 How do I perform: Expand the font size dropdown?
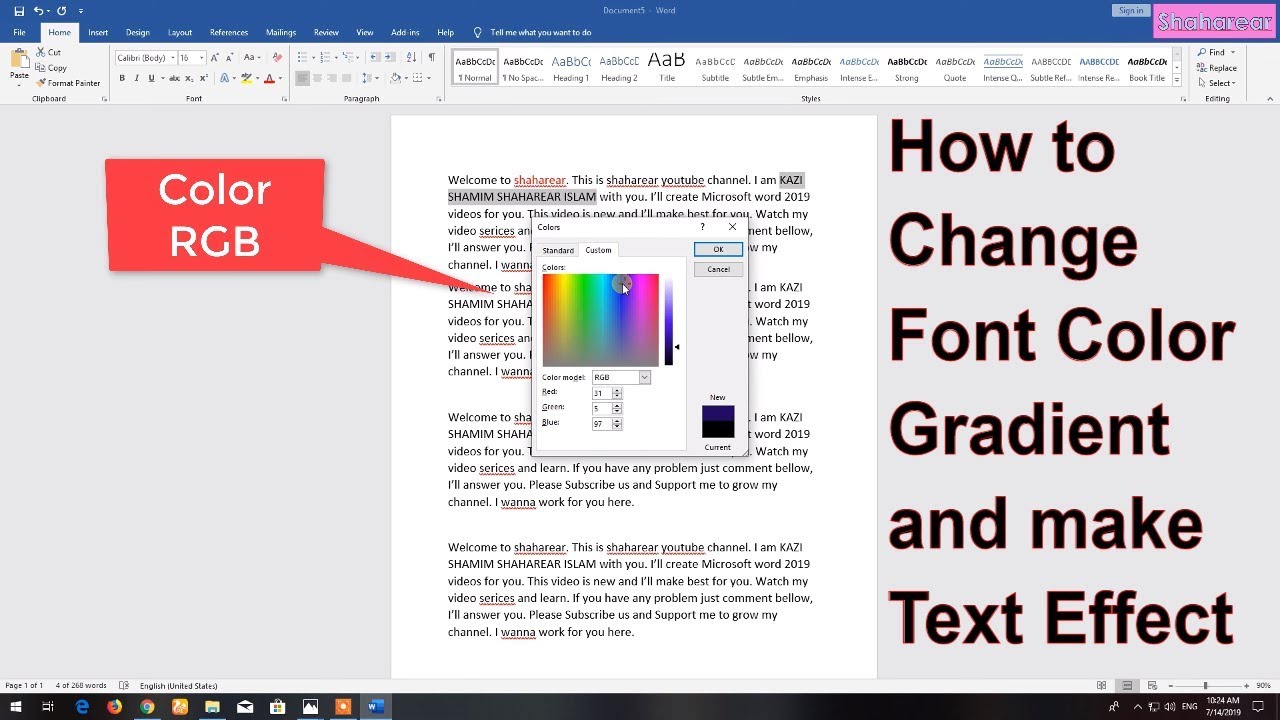click(x=201, y=58)
